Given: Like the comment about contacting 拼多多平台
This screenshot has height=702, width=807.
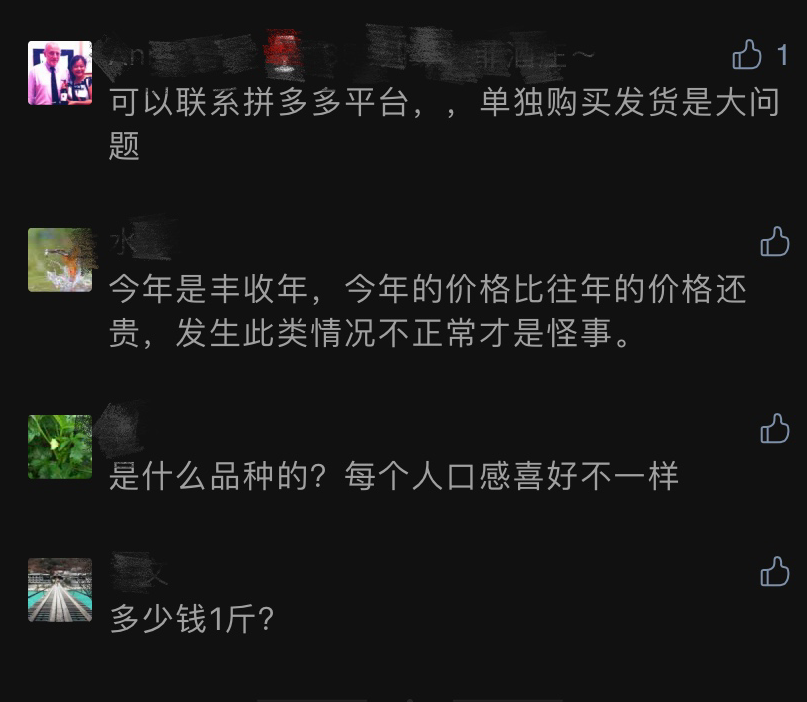Looking at the screenshot, I should pyautogui.click(x=747, y=54).
